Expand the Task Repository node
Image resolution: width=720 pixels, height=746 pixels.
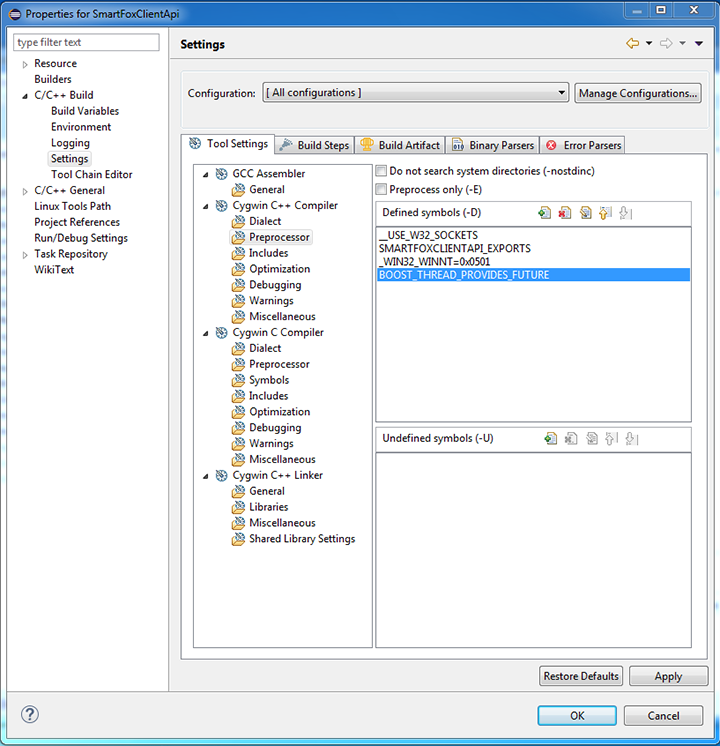tap(25, 255)
